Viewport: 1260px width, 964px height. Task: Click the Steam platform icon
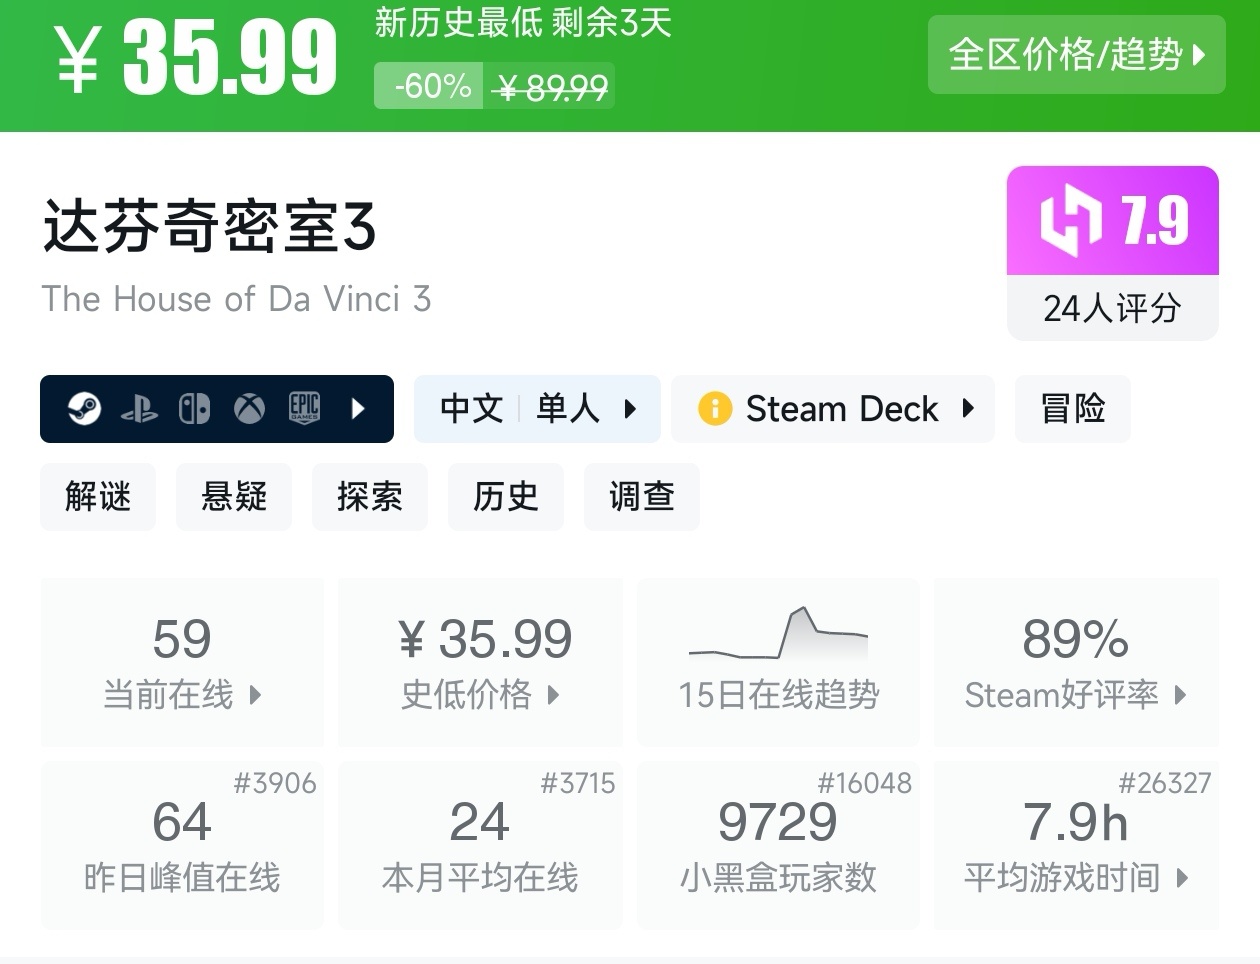(85, 408)
